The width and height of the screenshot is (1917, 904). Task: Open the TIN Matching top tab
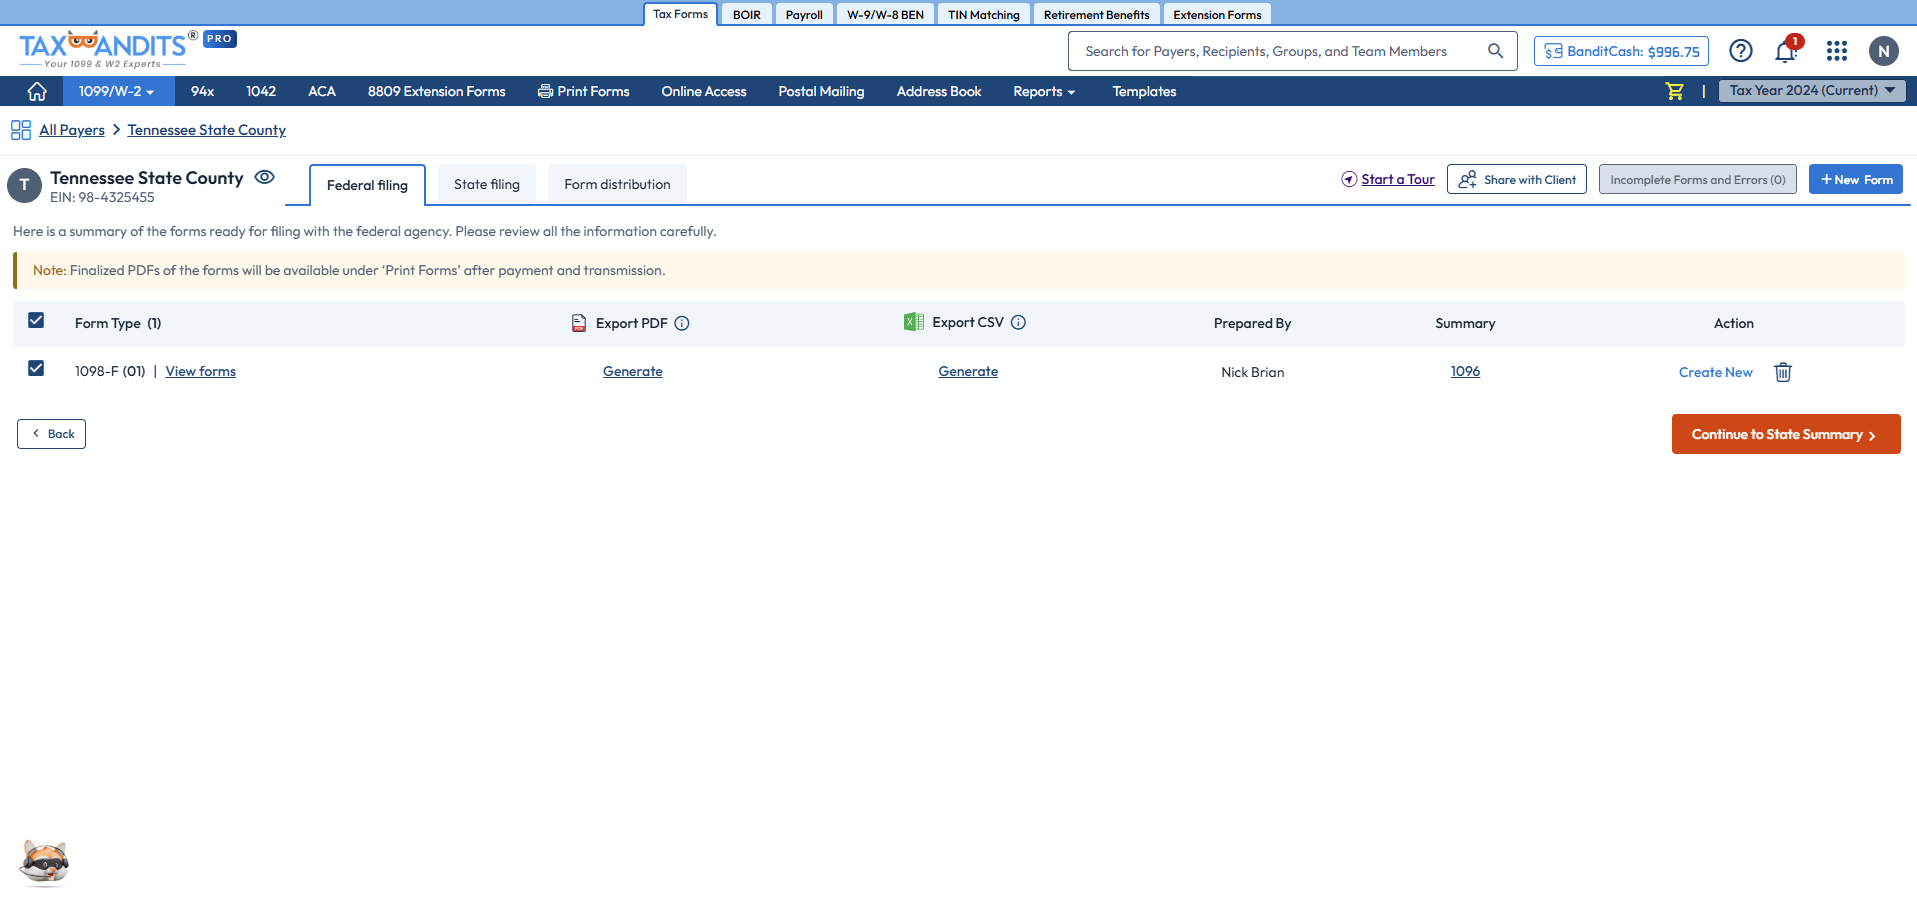click(984, 14)
